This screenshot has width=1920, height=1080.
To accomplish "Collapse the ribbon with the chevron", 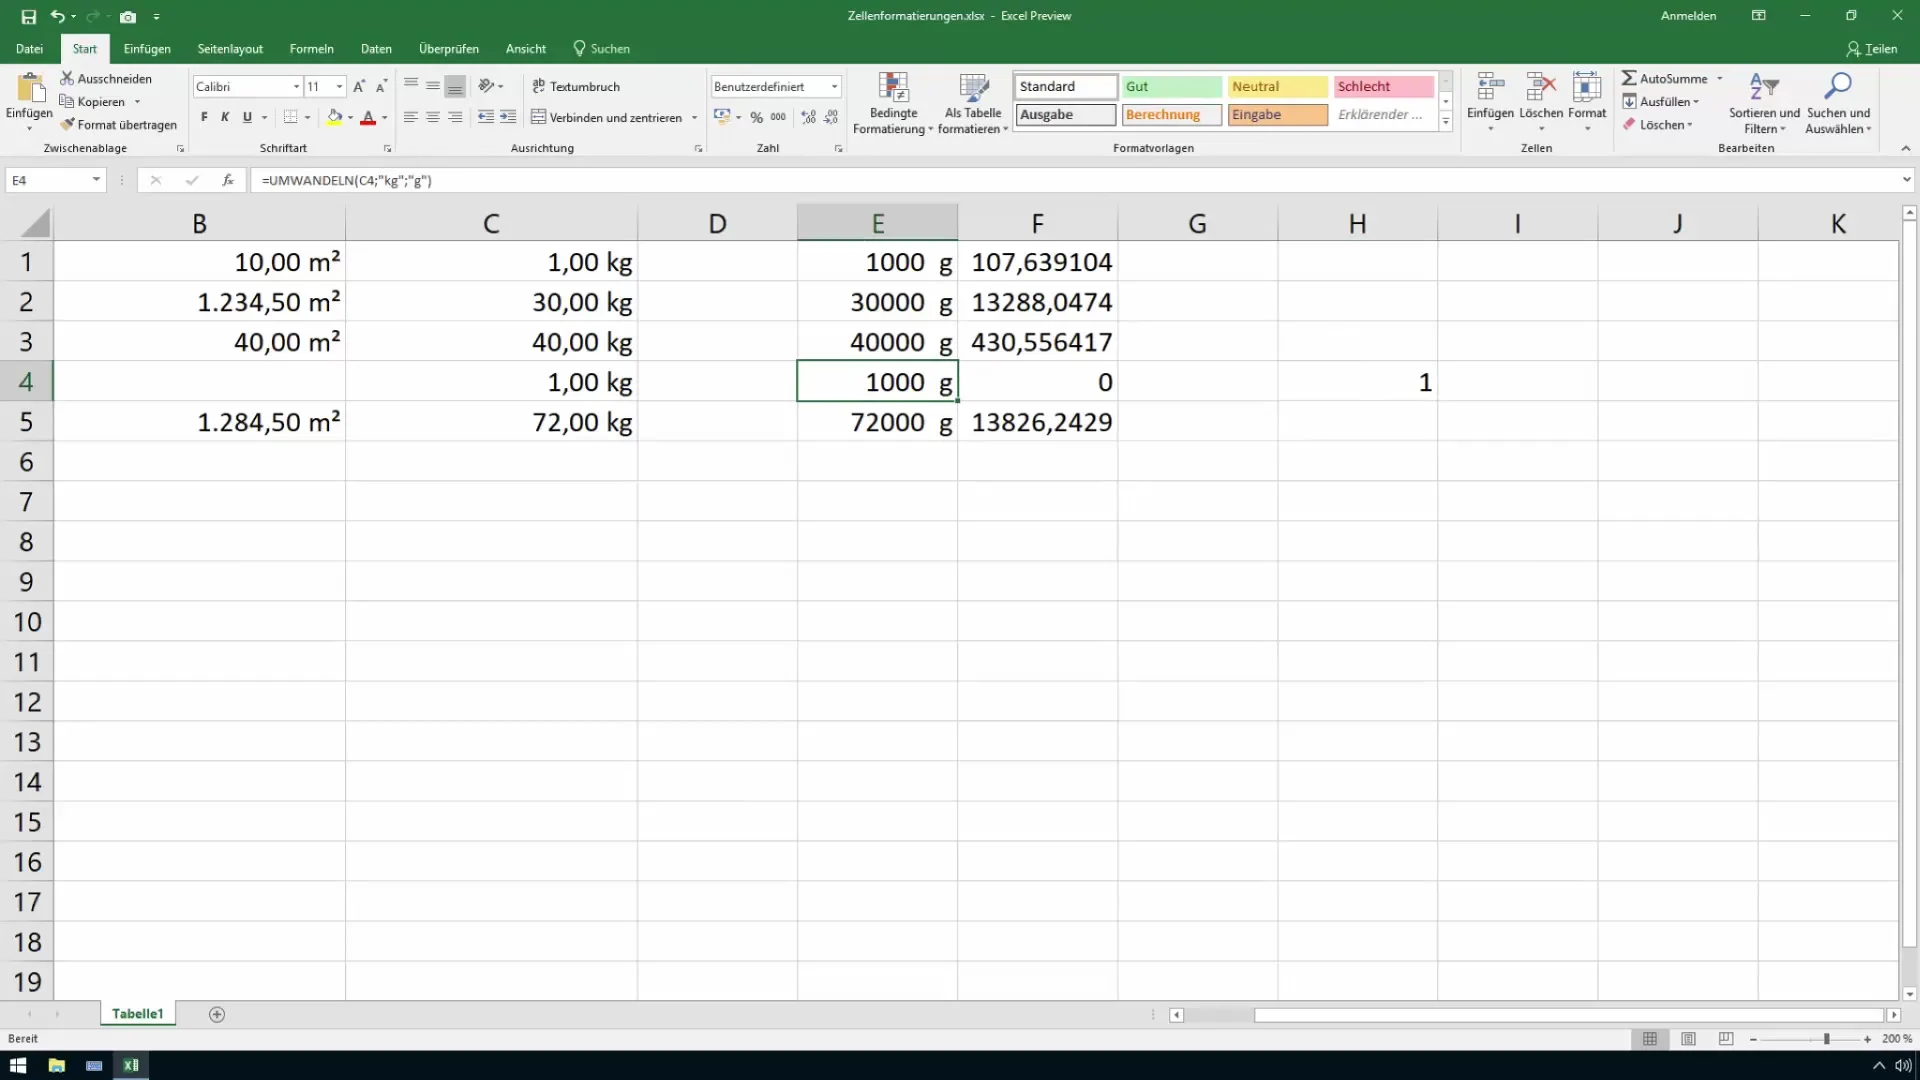I will point(1905,148).
